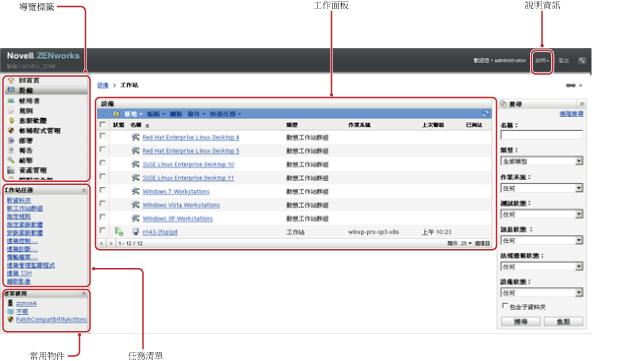Go to previous page in devices list

click(x=102, y=243)
